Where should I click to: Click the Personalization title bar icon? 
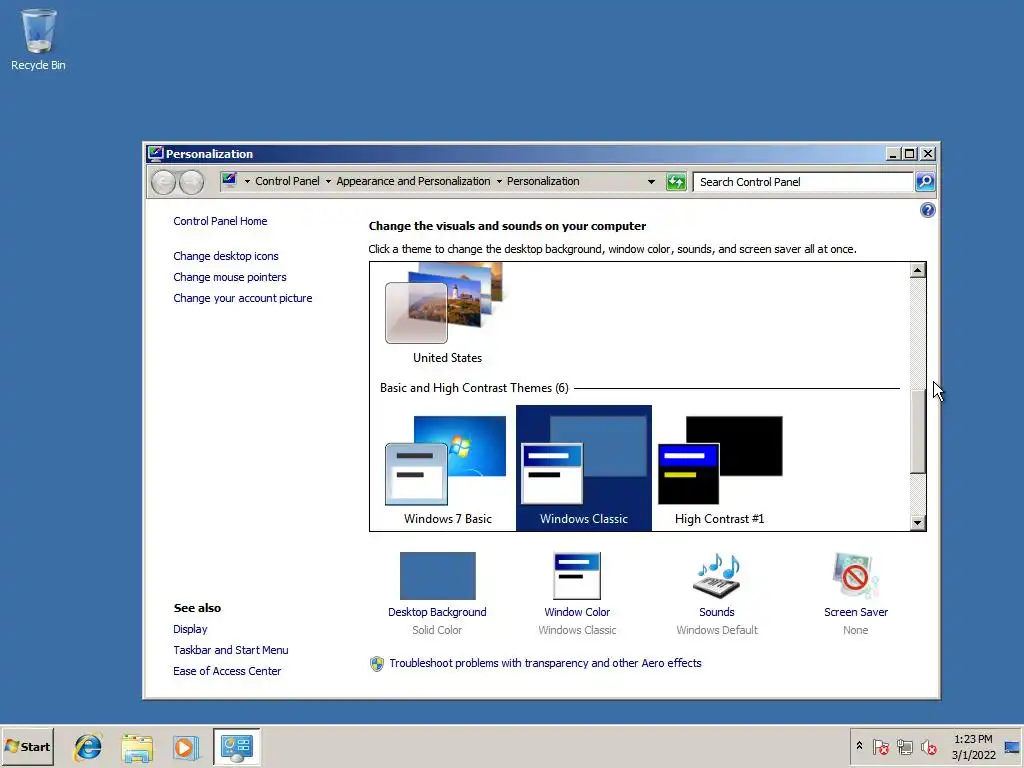pyautogui.click(x=155, y=153)
